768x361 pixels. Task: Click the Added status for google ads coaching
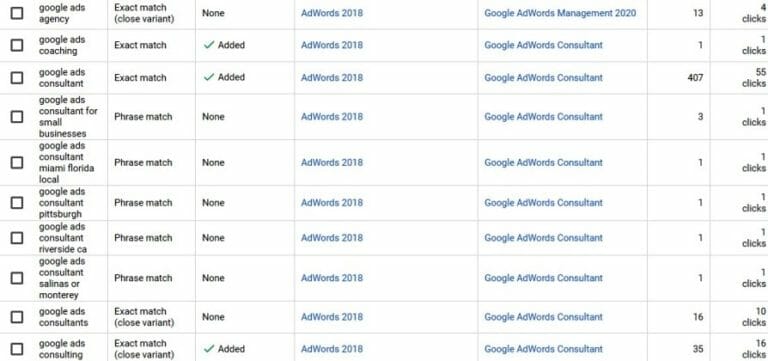[224, 45]
